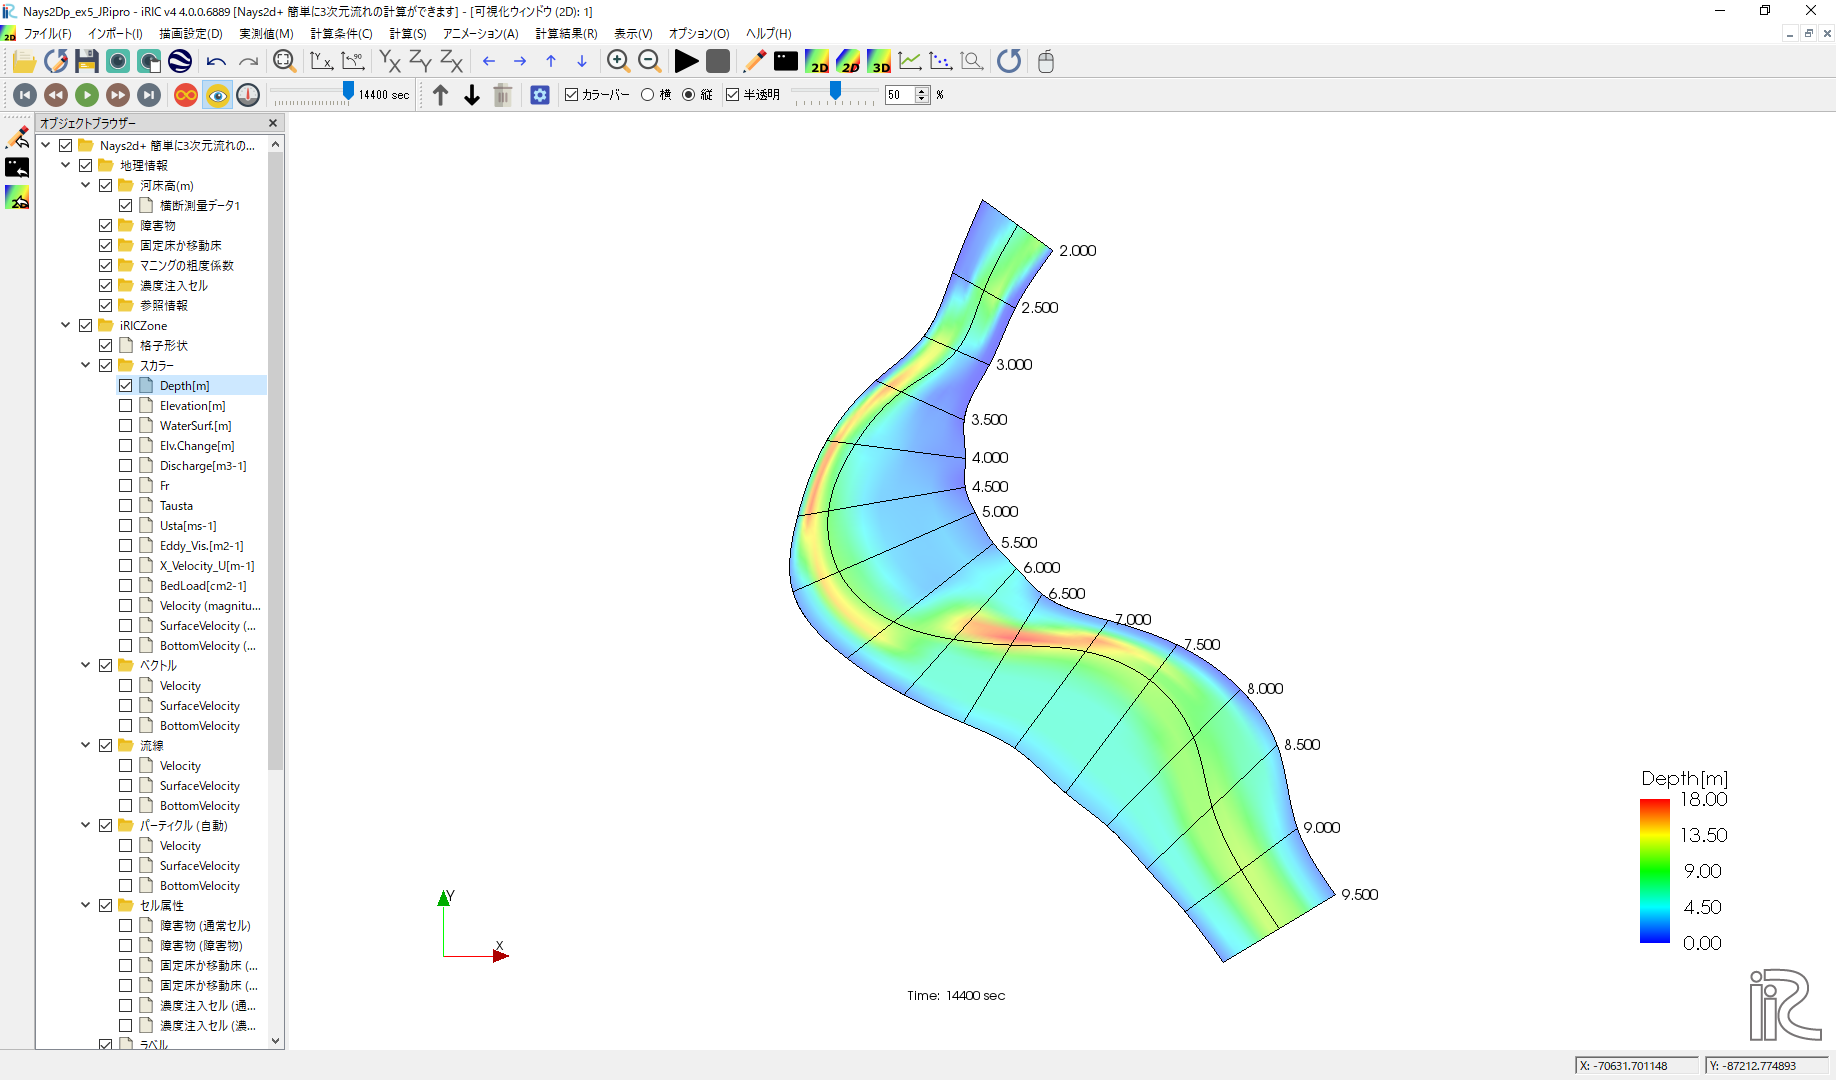Image resolution: width=1836 pixels, height=1080 pixels.
Task: Open the 計算条件(C) menu
Action: pos(341,34)
